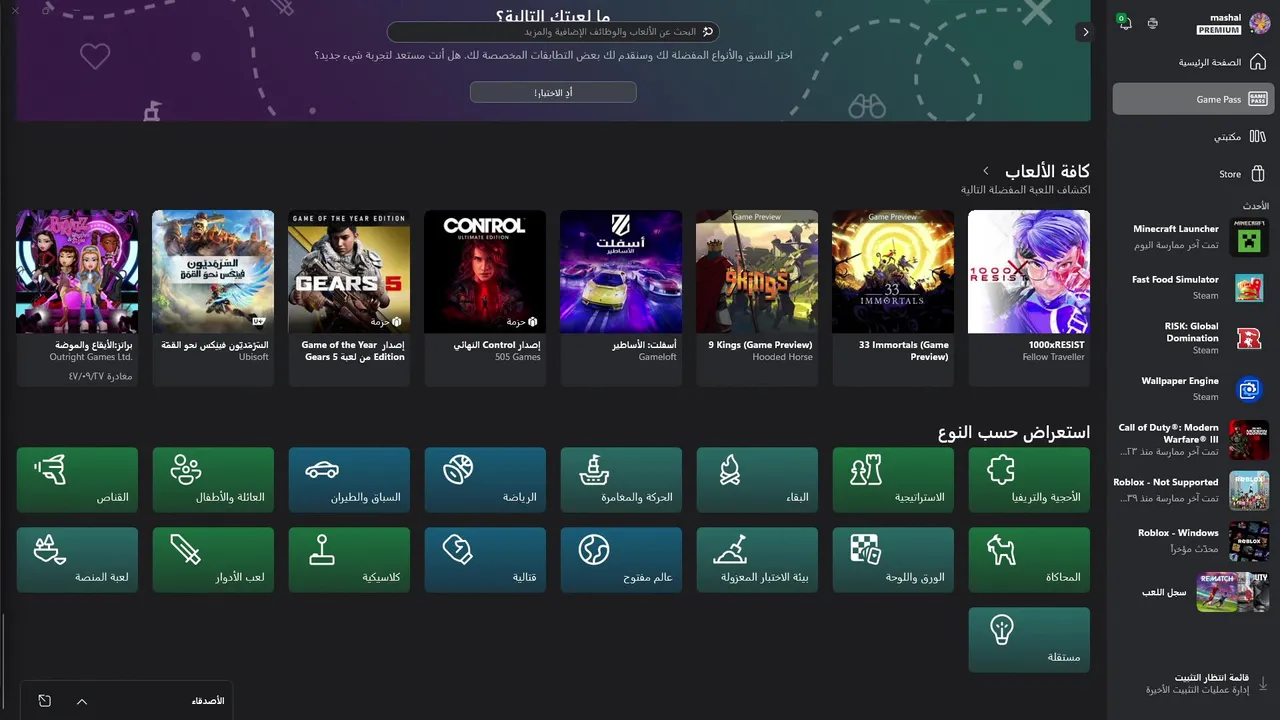Viewport: 1280px width, 720px height.
Task: Select the الأحجية والتريفيا puzzle genre tile
Action: pyautogui.click(x=1029, y=480)
